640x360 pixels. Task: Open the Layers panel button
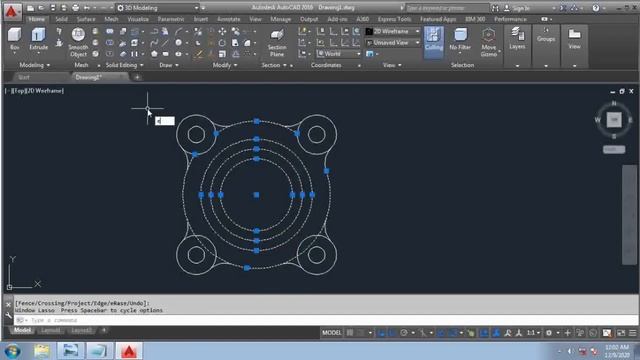(517, 39)
